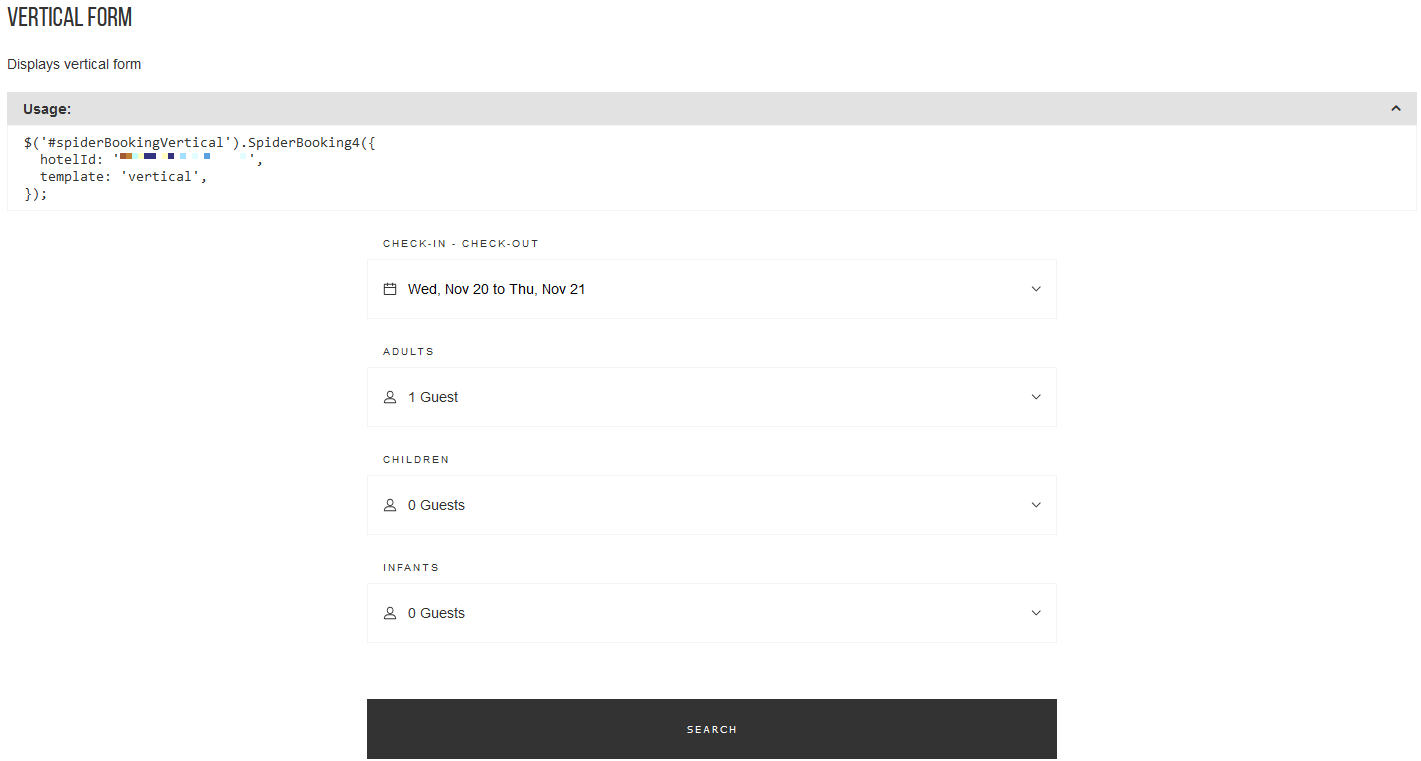The image size is (1421, 761).
Task: Expand the check-in date chevron
Action: (1036, 289)
